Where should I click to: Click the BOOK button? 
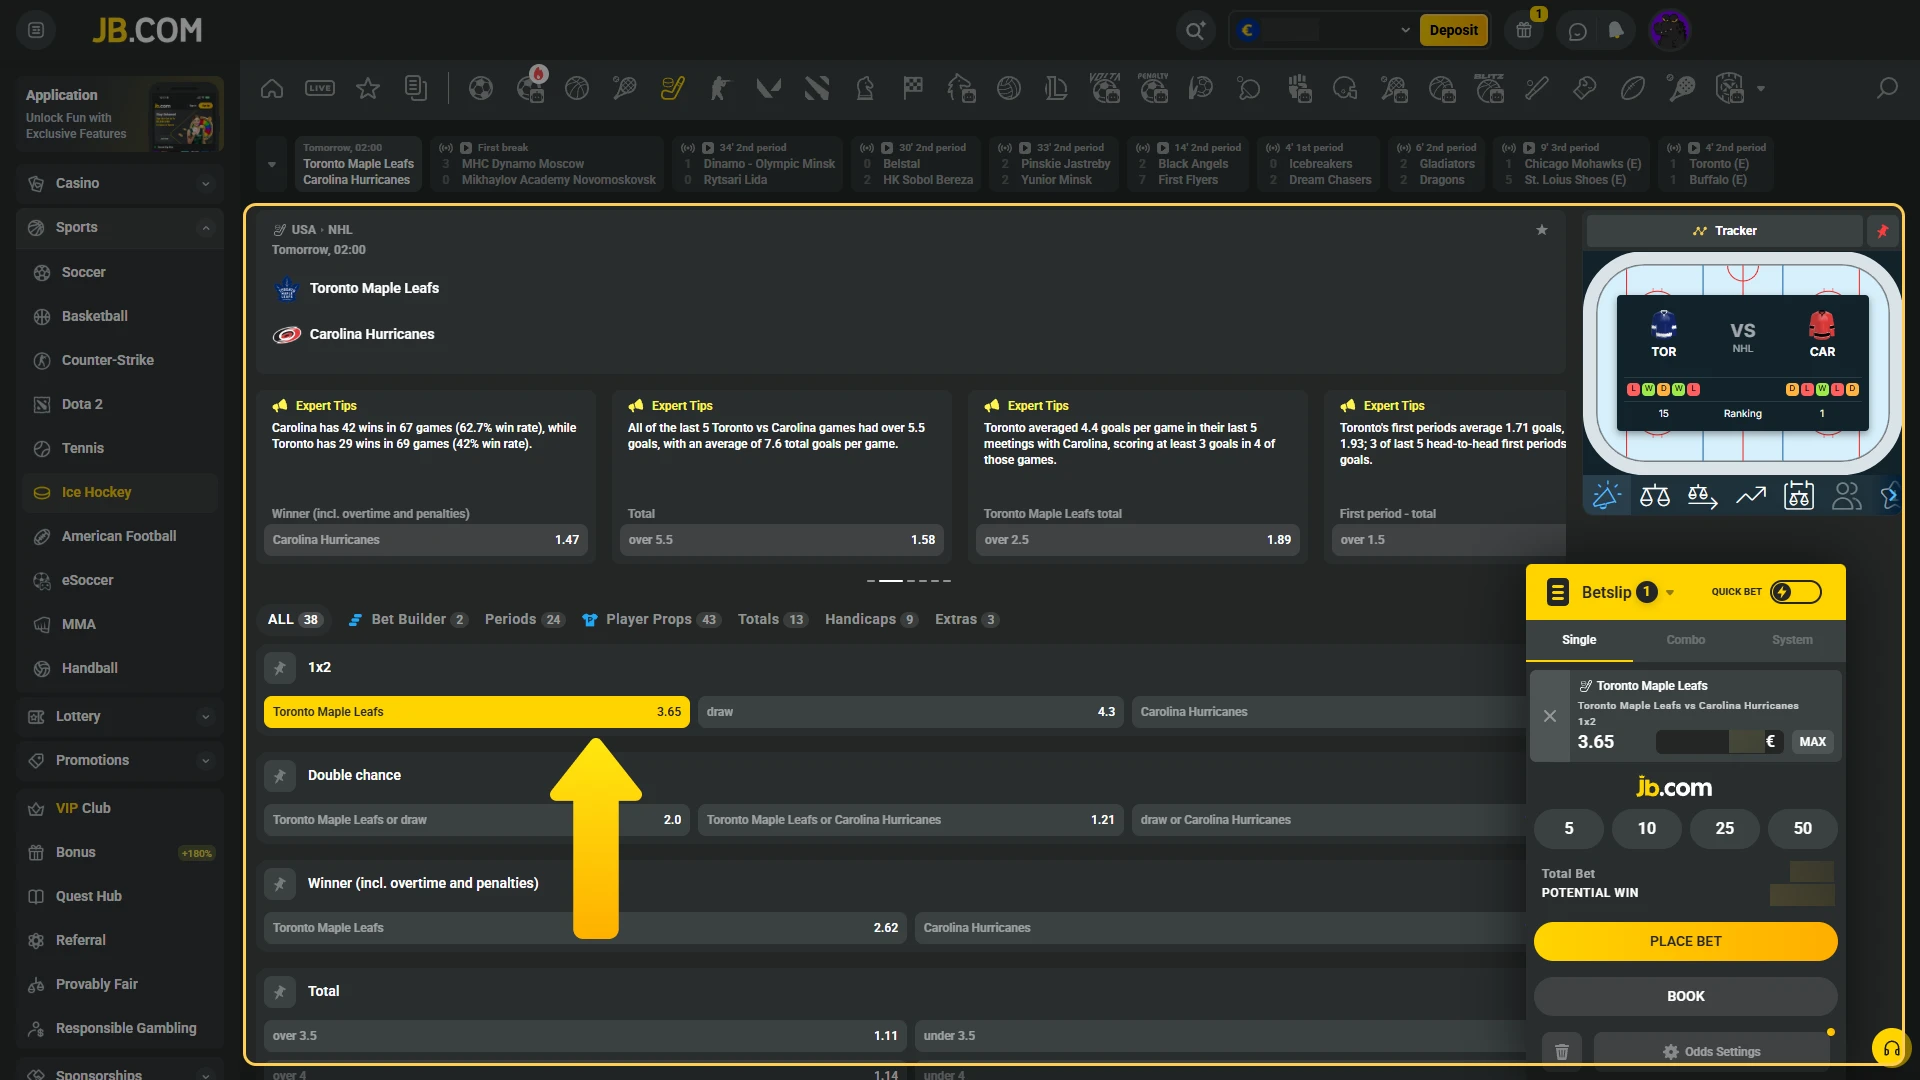tap(1686, 996)
